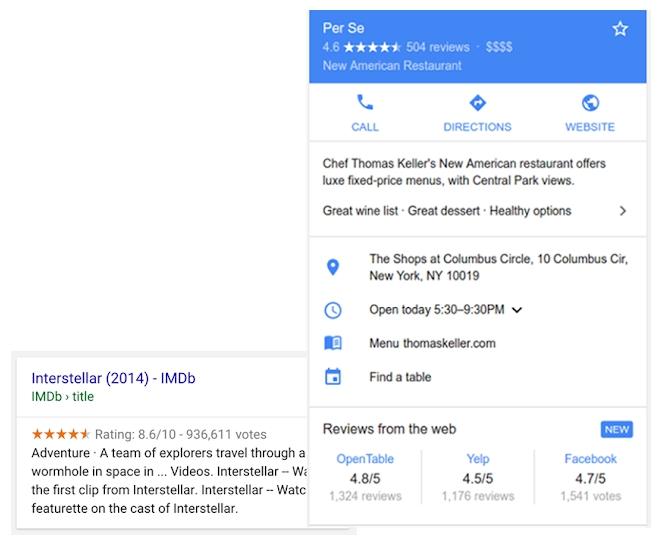This screenshot has width=665, height=536.
Task: Click the orange IMDb rating stars
Action: (61, 434)
